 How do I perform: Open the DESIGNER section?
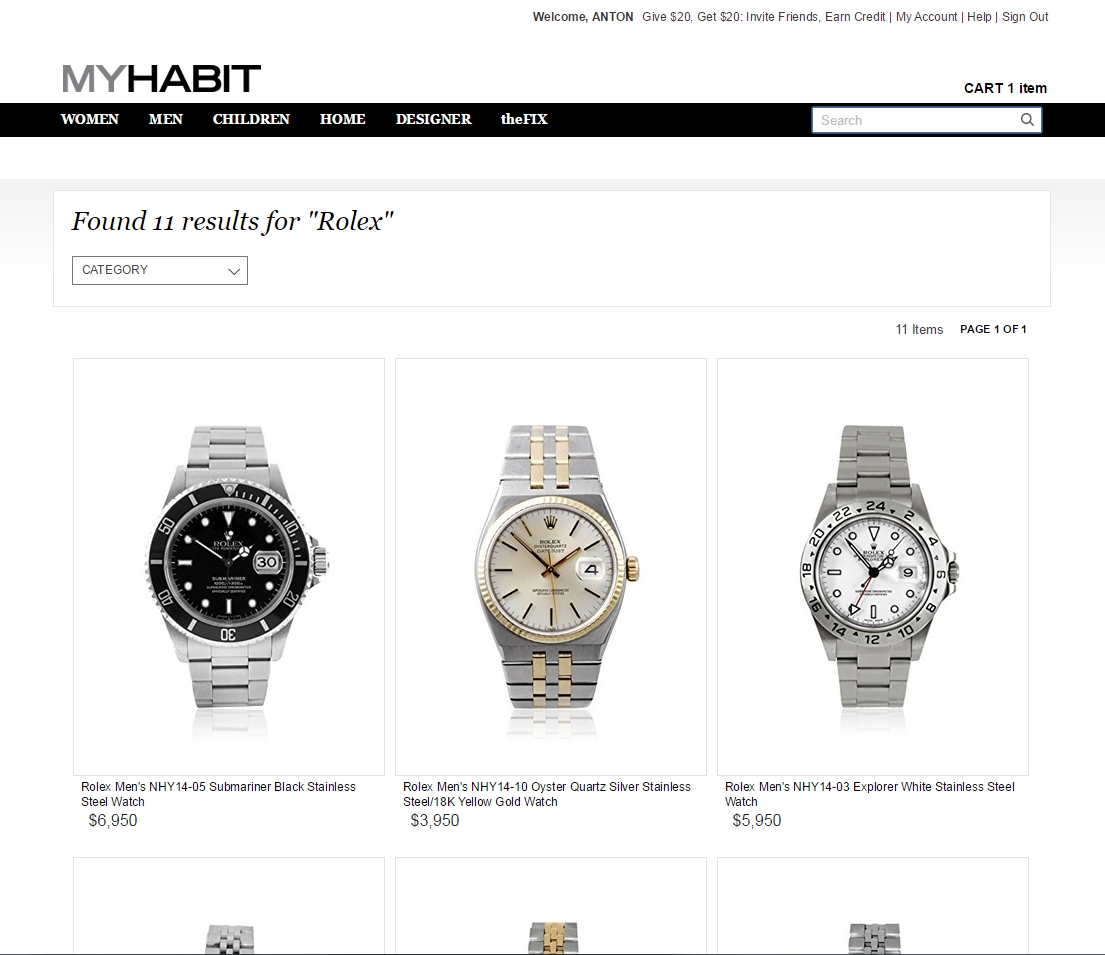[433, 119]
